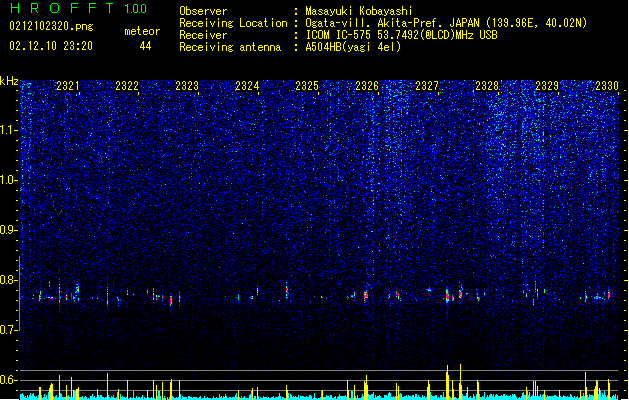The image size is (629, 400).
Task: Click the date stamp 02.12.10 23:20
Action: [51, 46]
